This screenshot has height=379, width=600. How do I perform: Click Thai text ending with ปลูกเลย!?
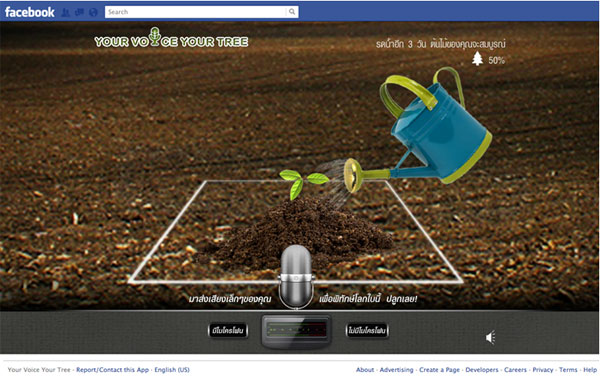pyautogui.click(x=368, y=299)
